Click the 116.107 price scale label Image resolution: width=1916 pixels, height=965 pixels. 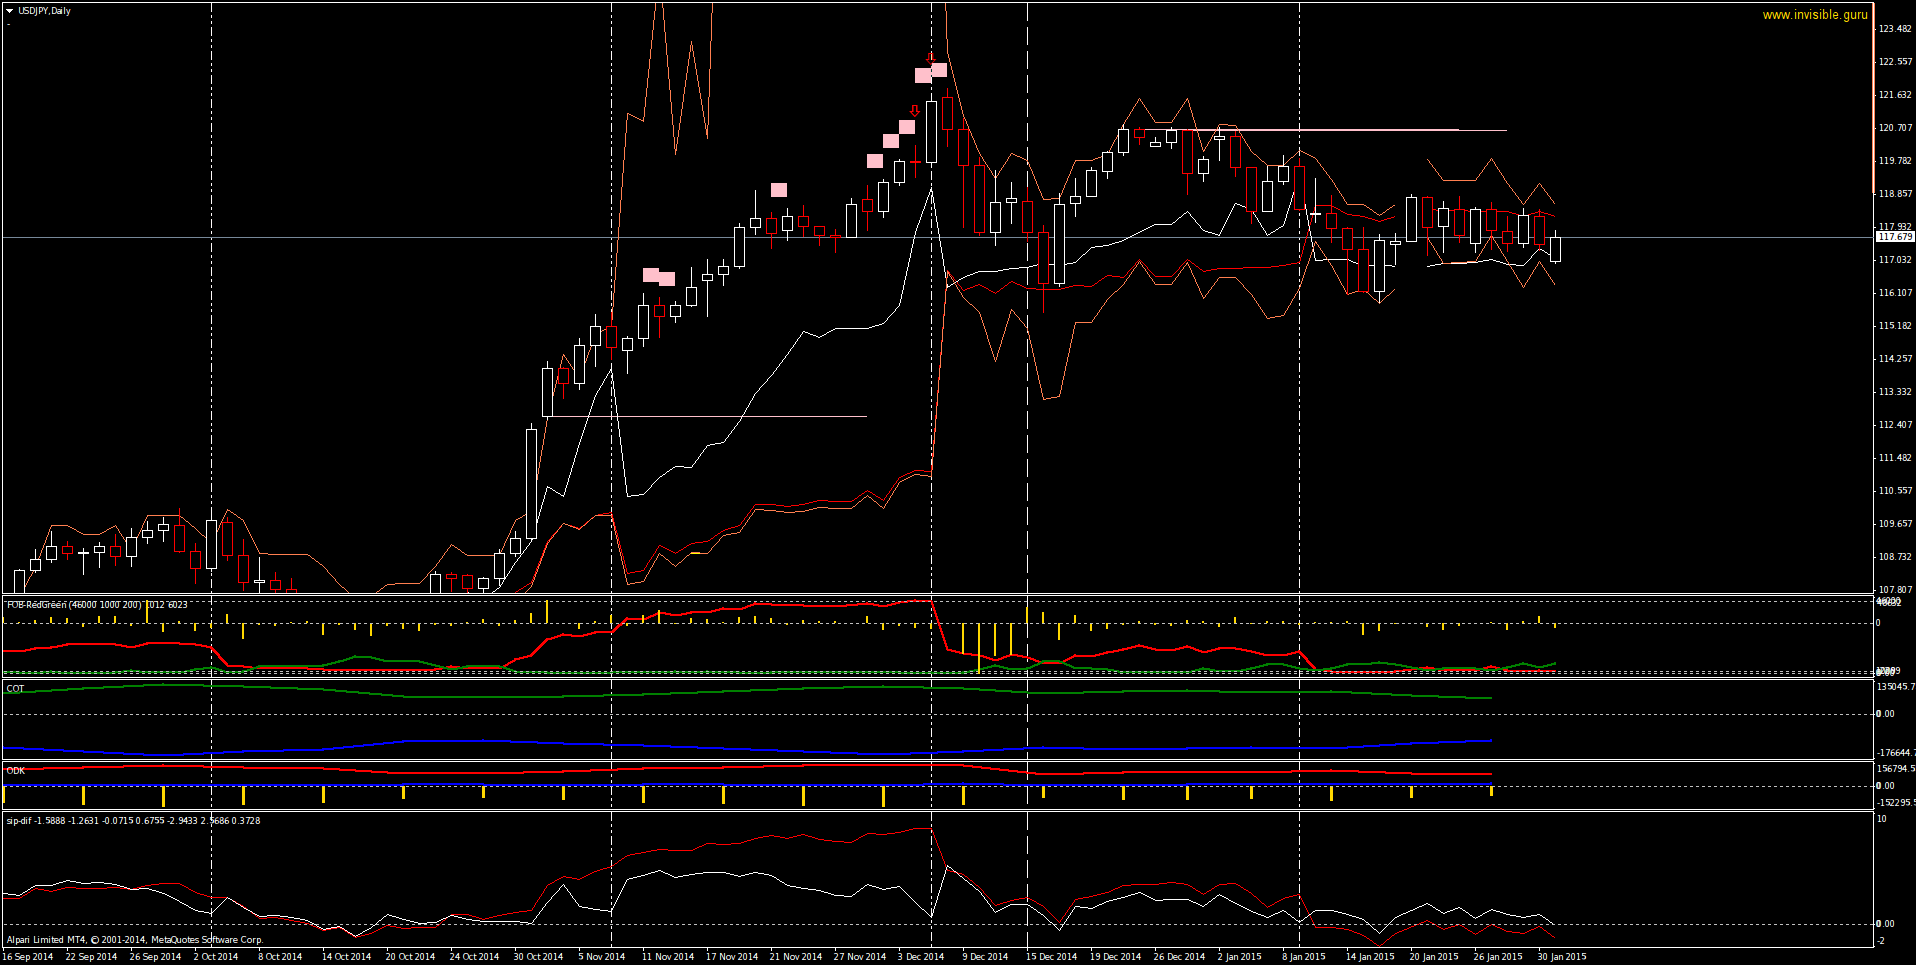click(1895, 292)
